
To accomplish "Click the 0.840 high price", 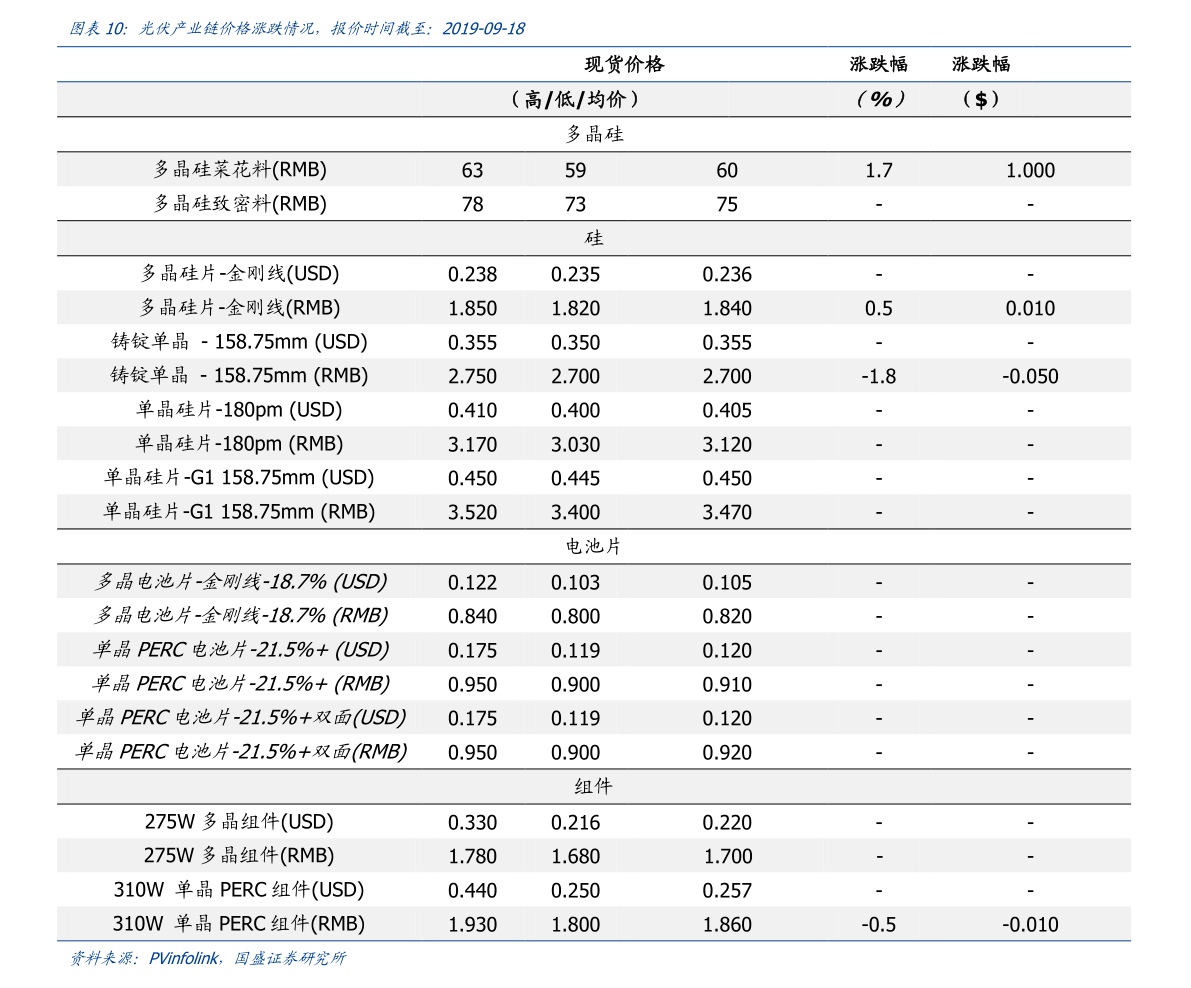I will pyautogui.click(x=472, y=616).
